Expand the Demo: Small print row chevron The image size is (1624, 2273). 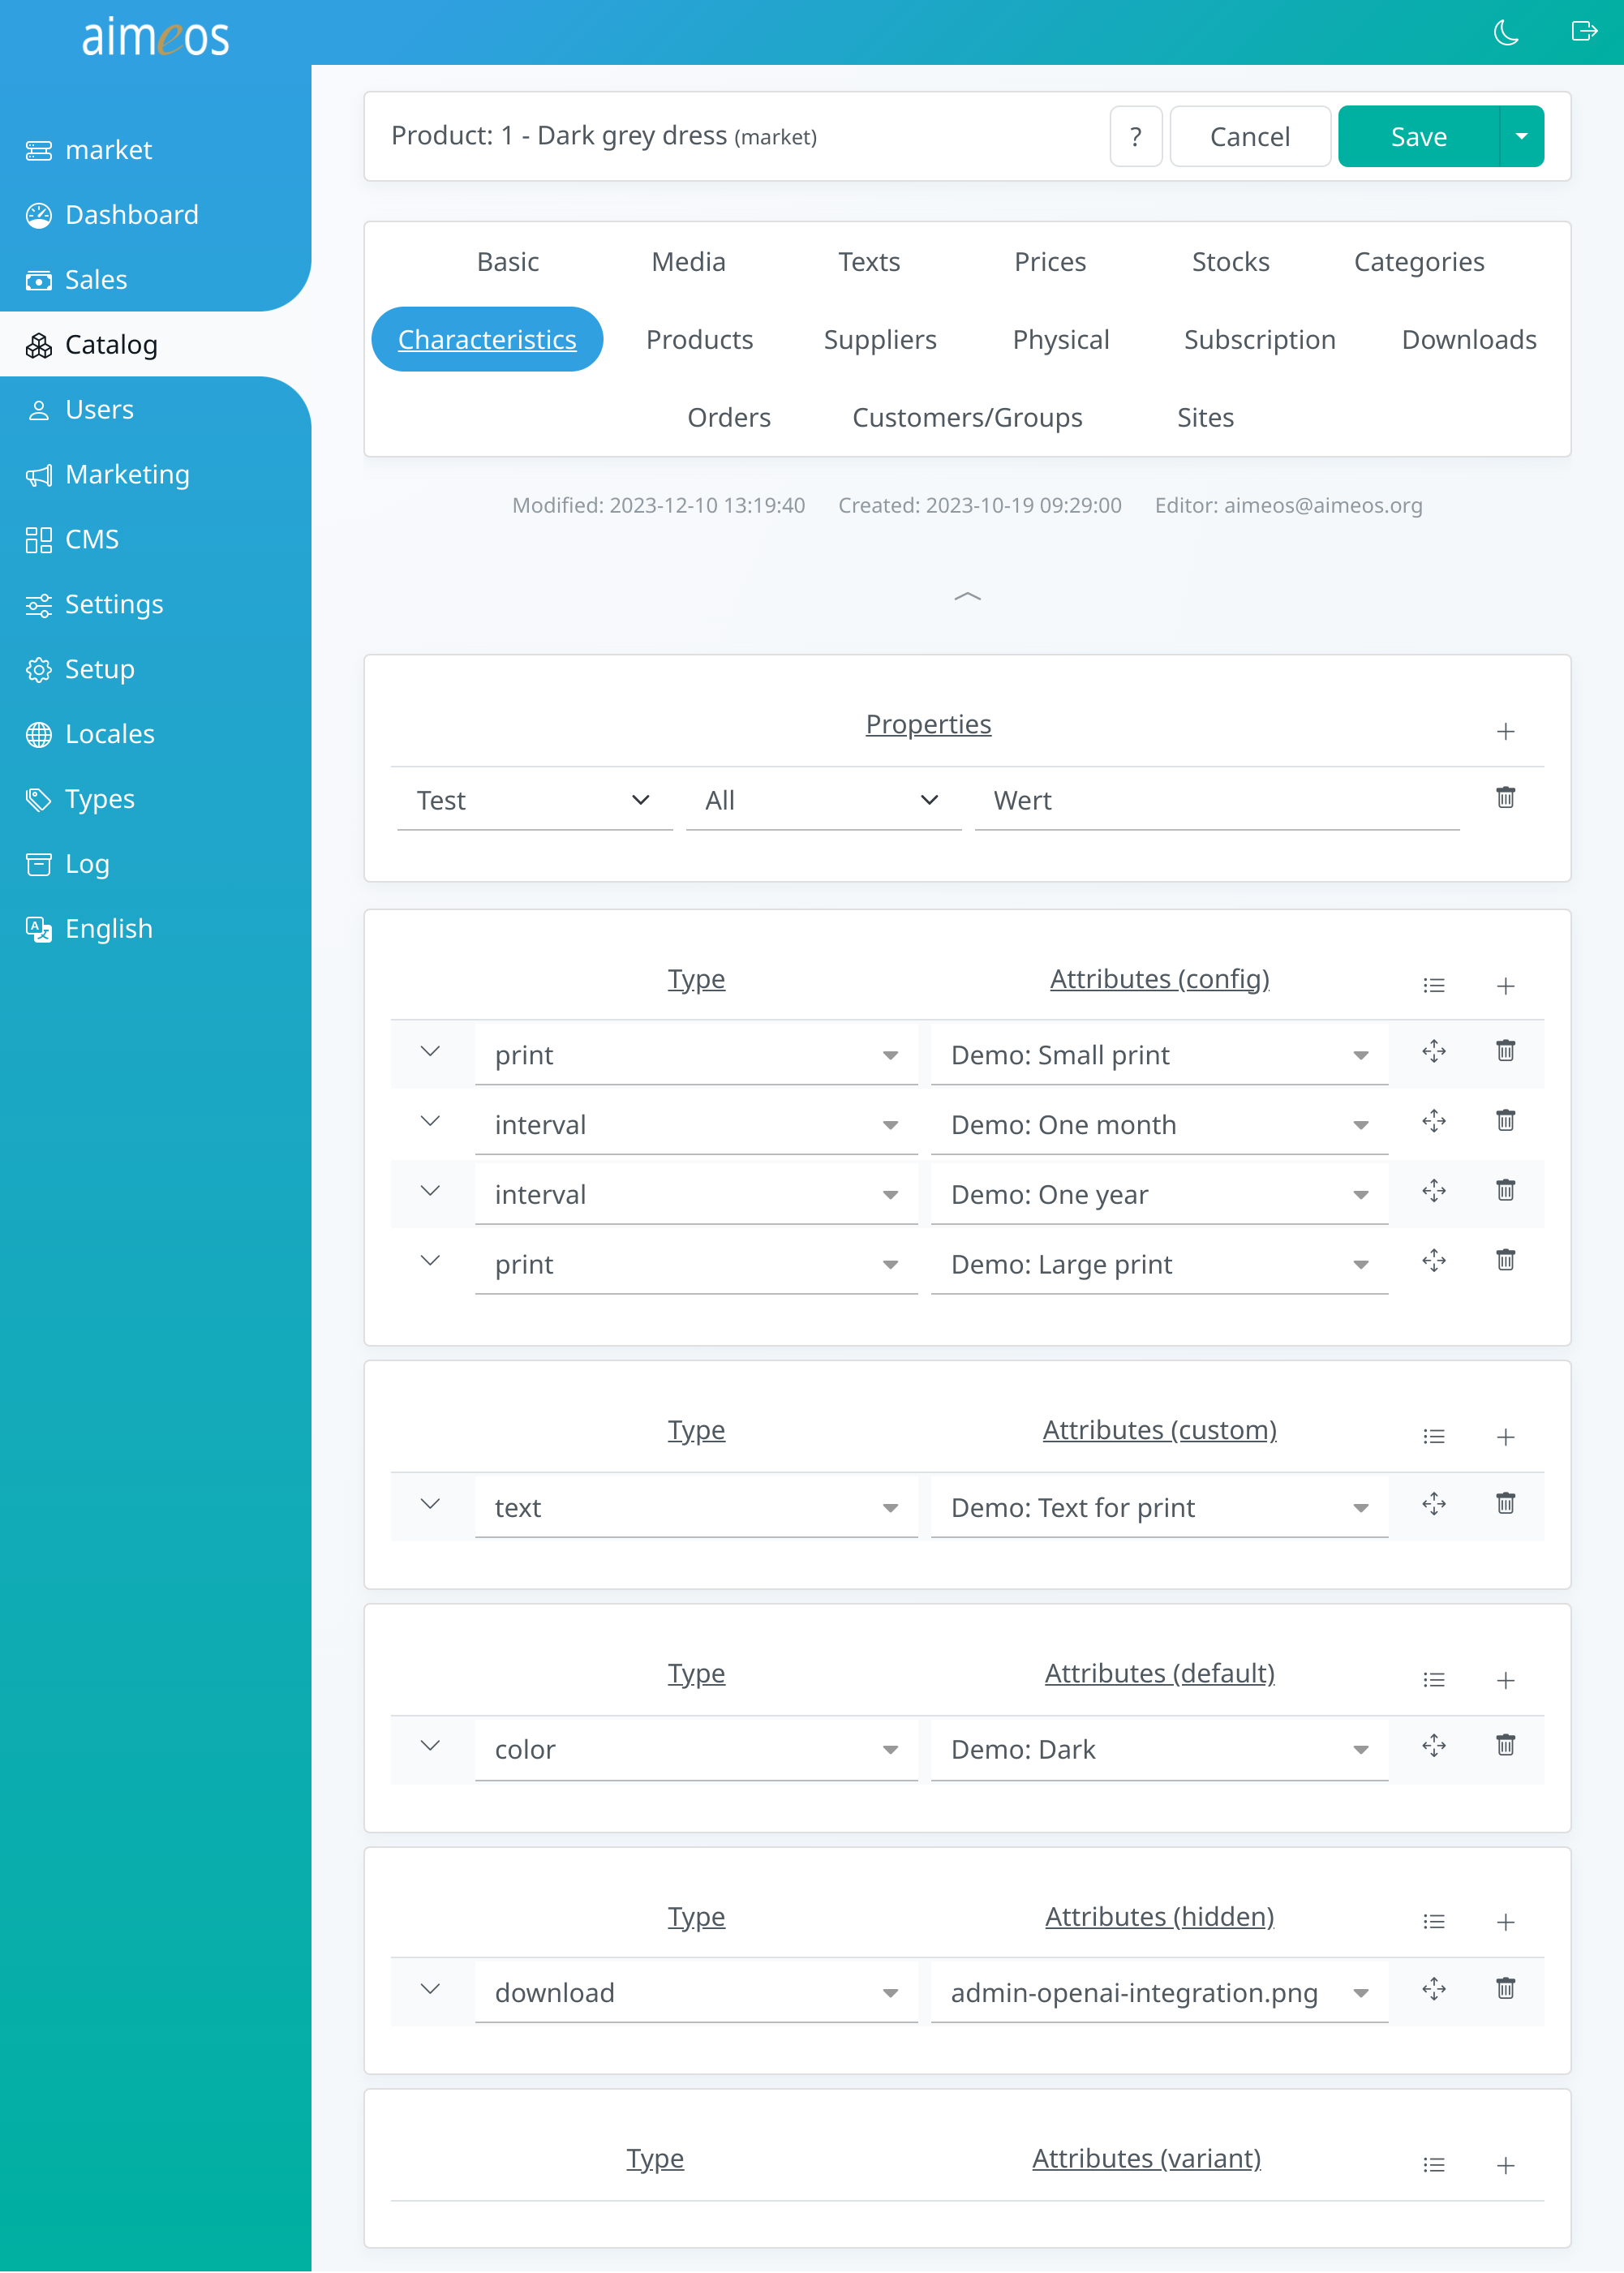[x=430, y=1051]
